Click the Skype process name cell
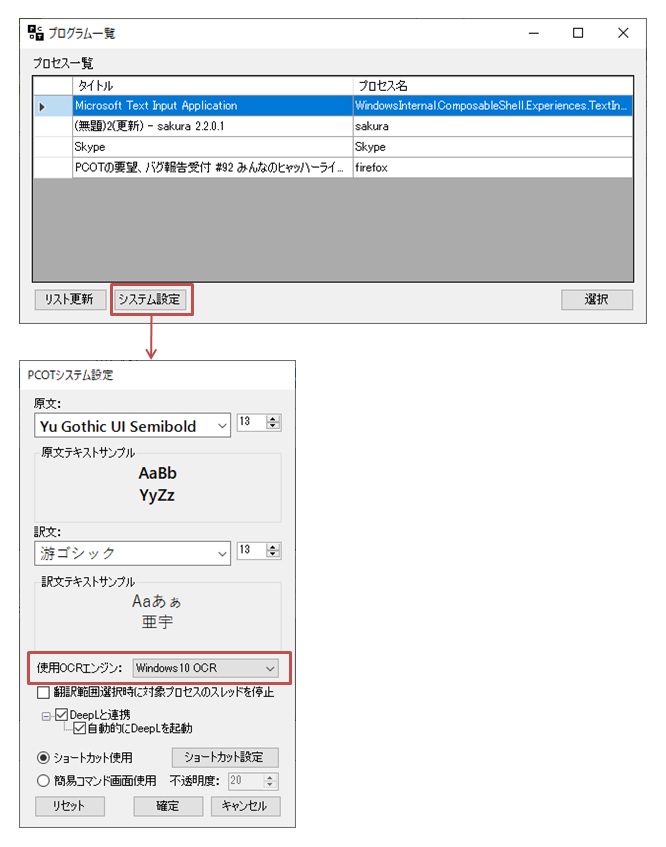The width and height of the screenshot is (666, 847). pos(493,147)
